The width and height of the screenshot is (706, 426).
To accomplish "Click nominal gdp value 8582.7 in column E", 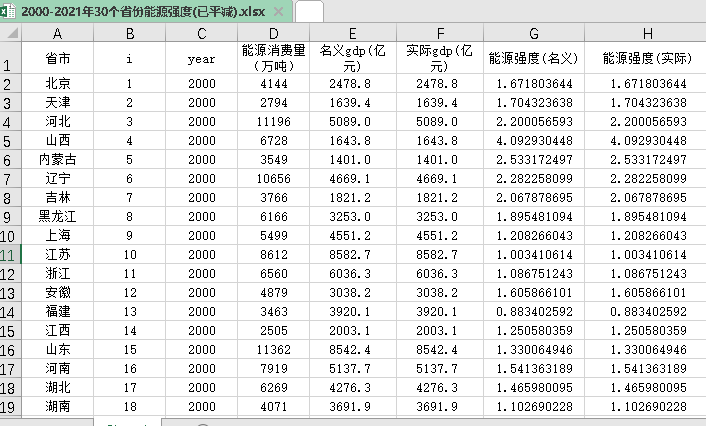I will click(353, 254).
